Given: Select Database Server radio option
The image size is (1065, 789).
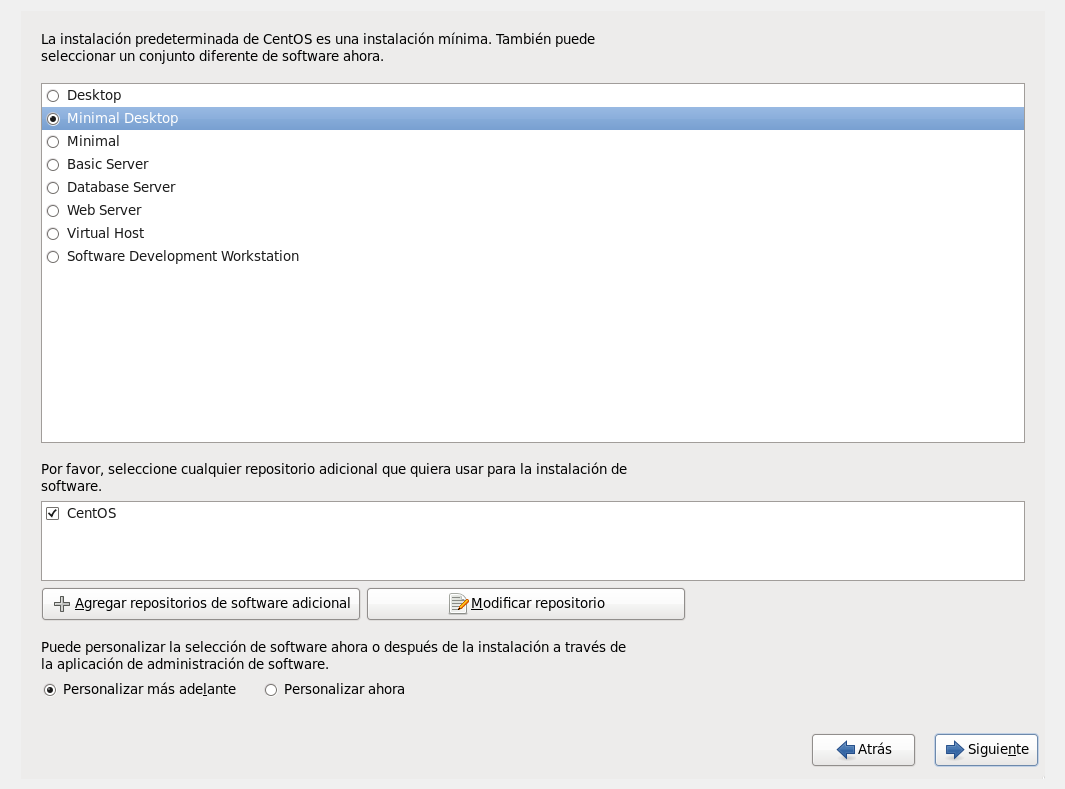Looking at the screenshot, I should tap(53, 188).
